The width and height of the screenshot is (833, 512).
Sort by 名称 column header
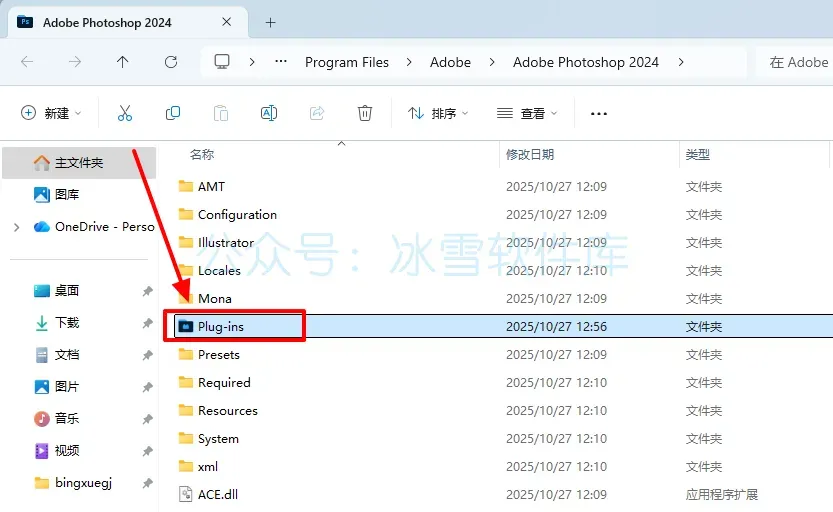tap(202, 155)
